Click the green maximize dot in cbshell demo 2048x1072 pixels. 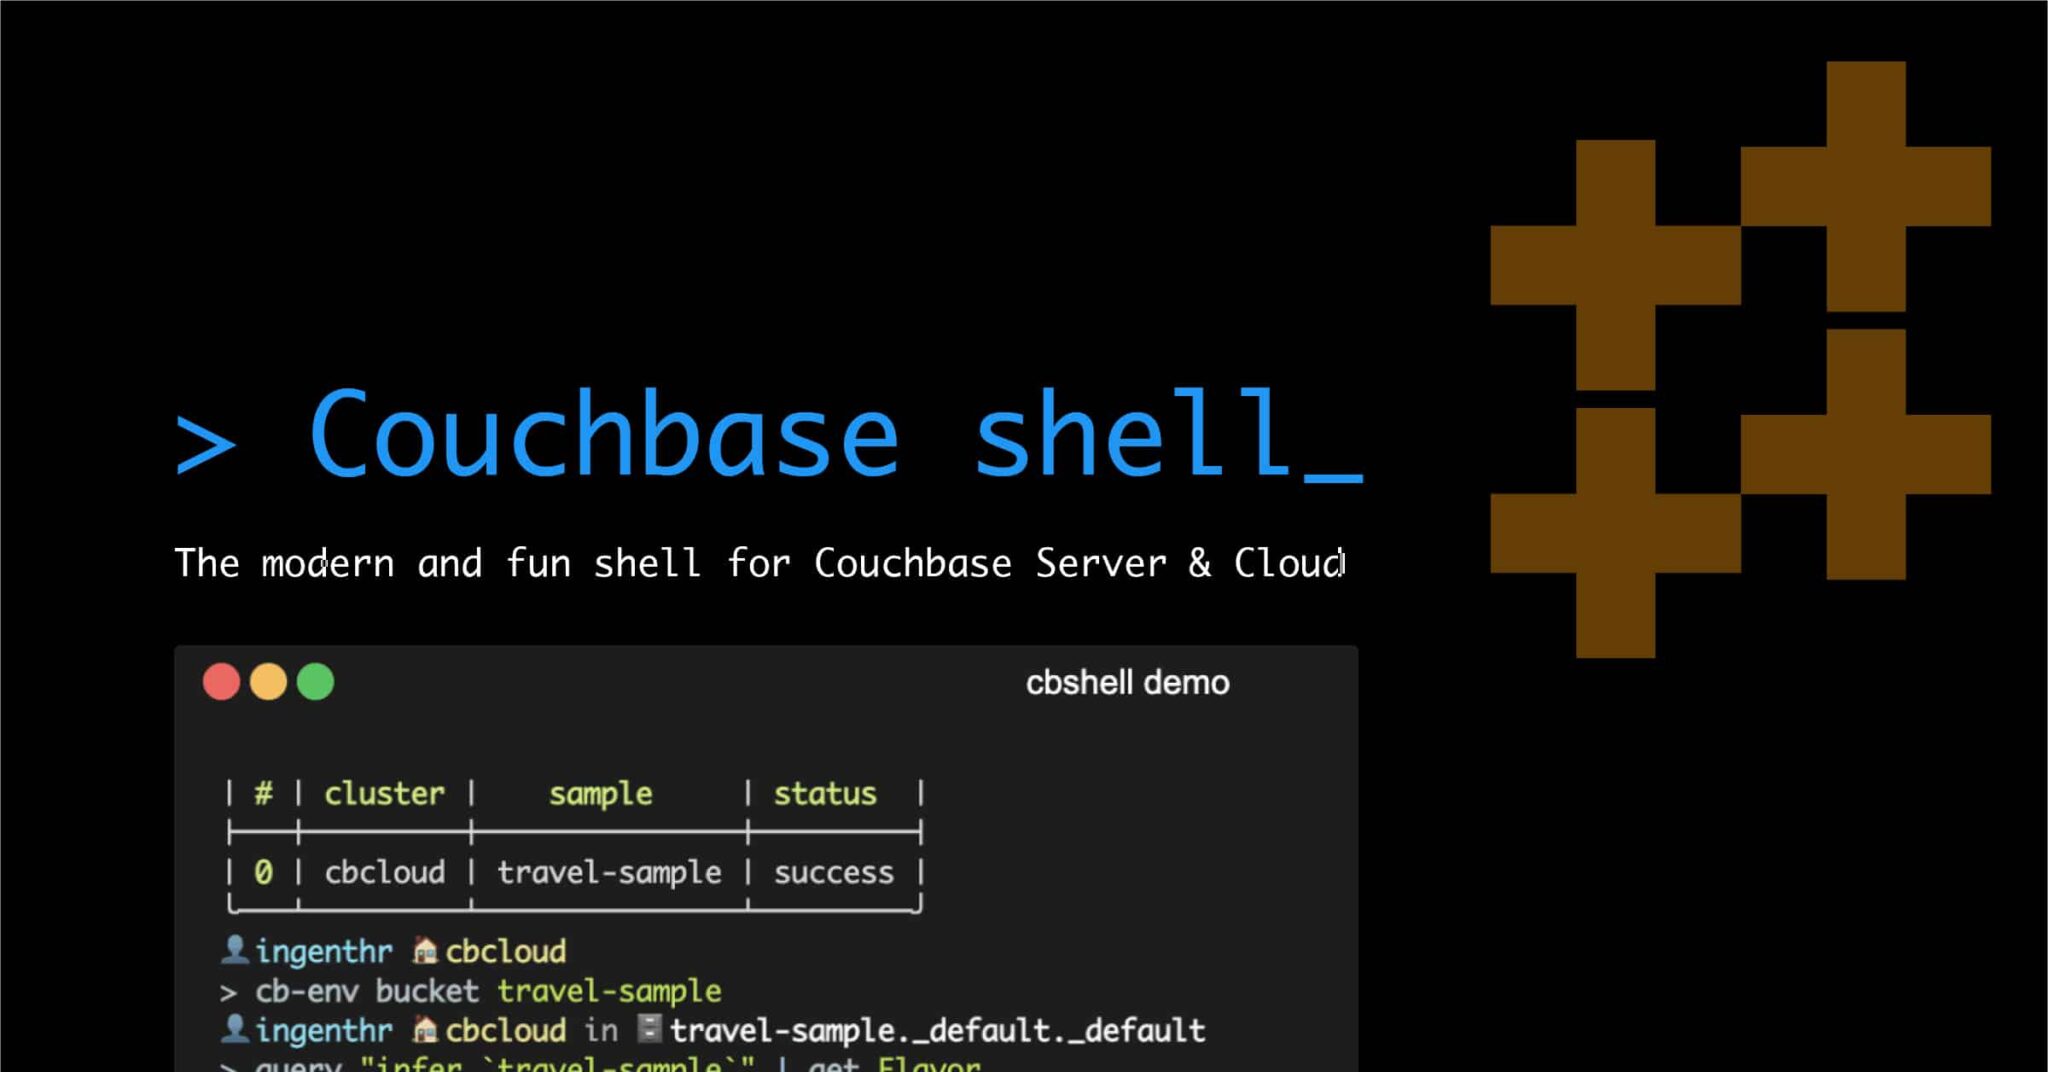[x=315, y=682]
